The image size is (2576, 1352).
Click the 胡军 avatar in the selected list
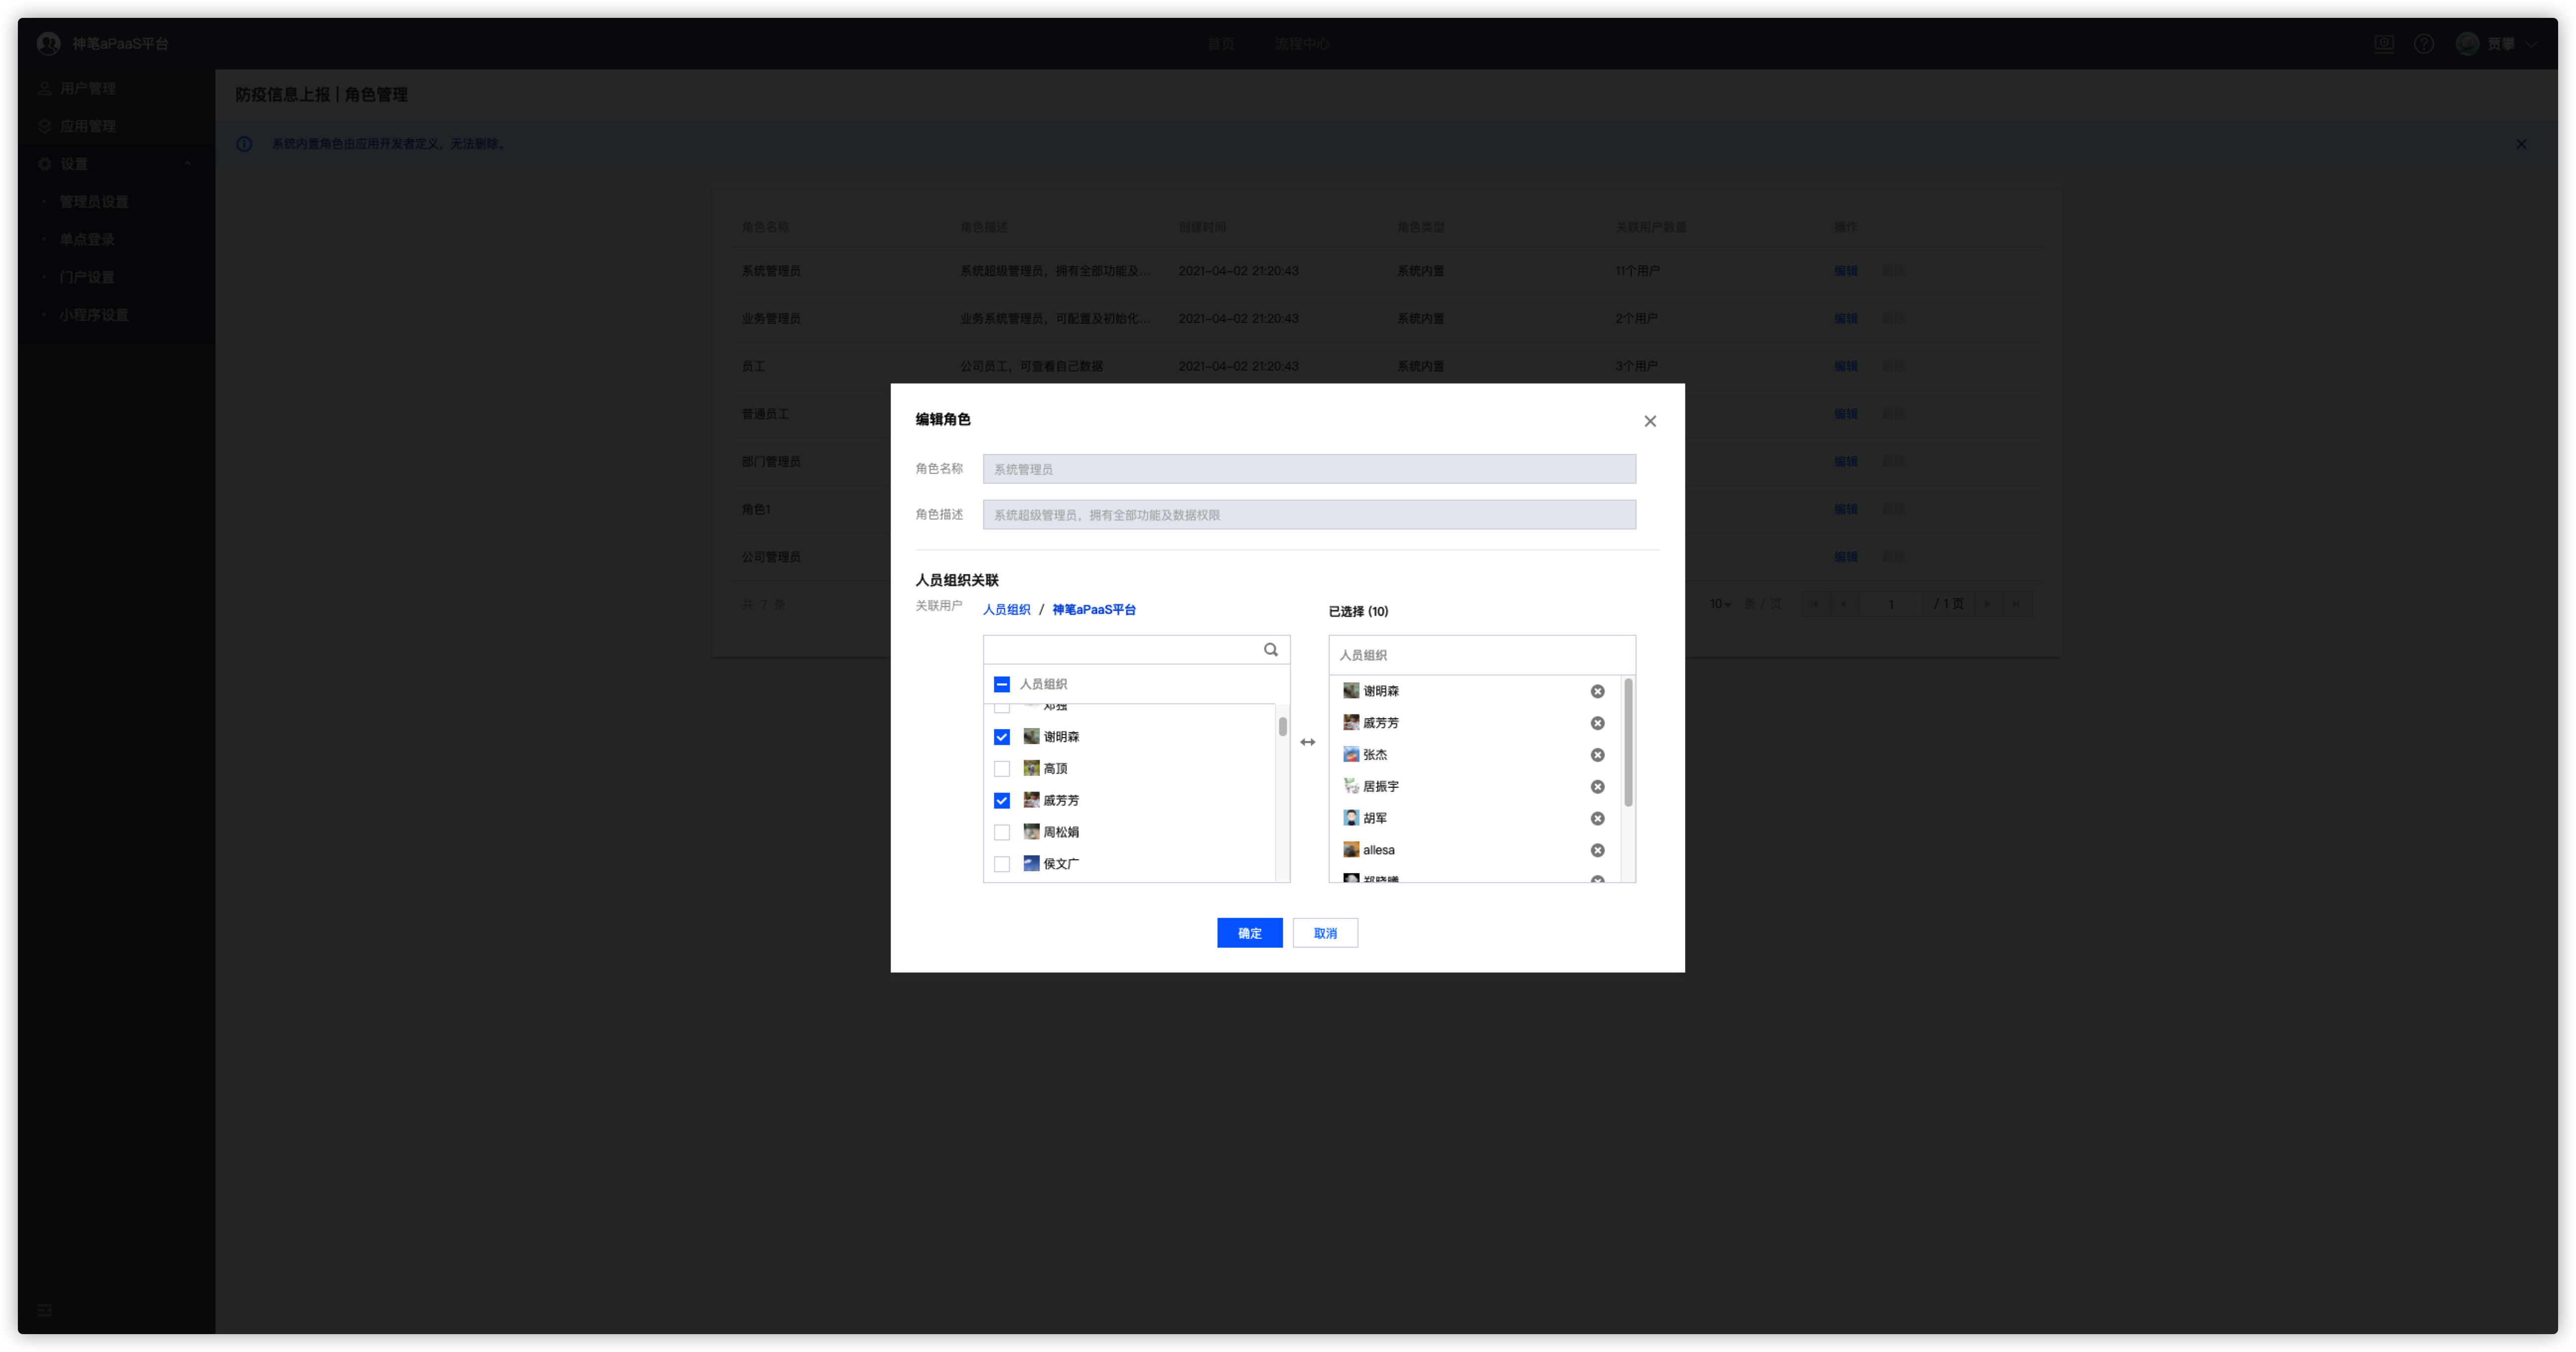point(1350,818)
